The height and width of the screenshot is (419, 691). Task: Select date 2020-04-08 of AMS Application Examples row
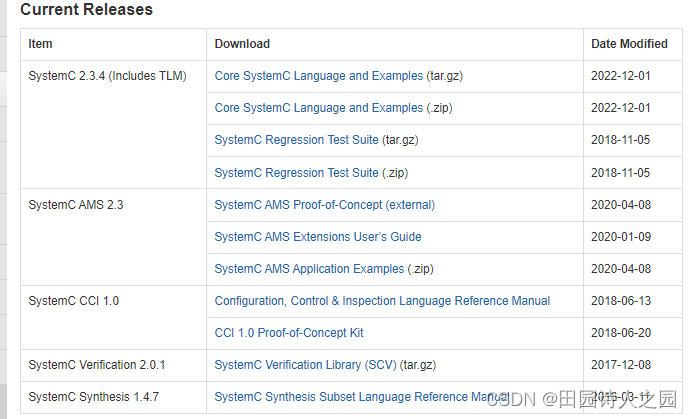tap(621, 269)
